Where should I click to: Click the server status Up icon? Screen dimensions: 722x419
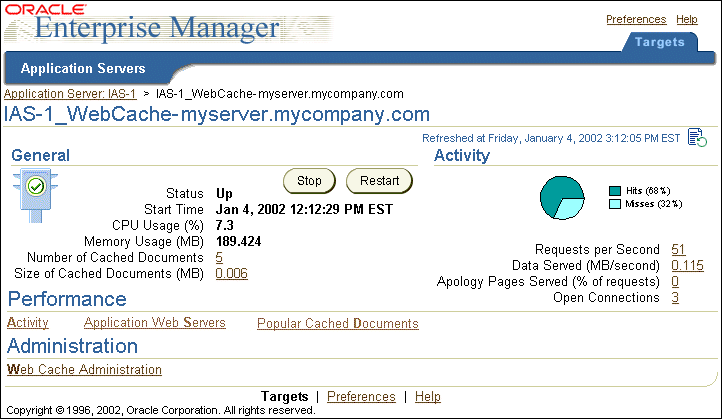35,196
